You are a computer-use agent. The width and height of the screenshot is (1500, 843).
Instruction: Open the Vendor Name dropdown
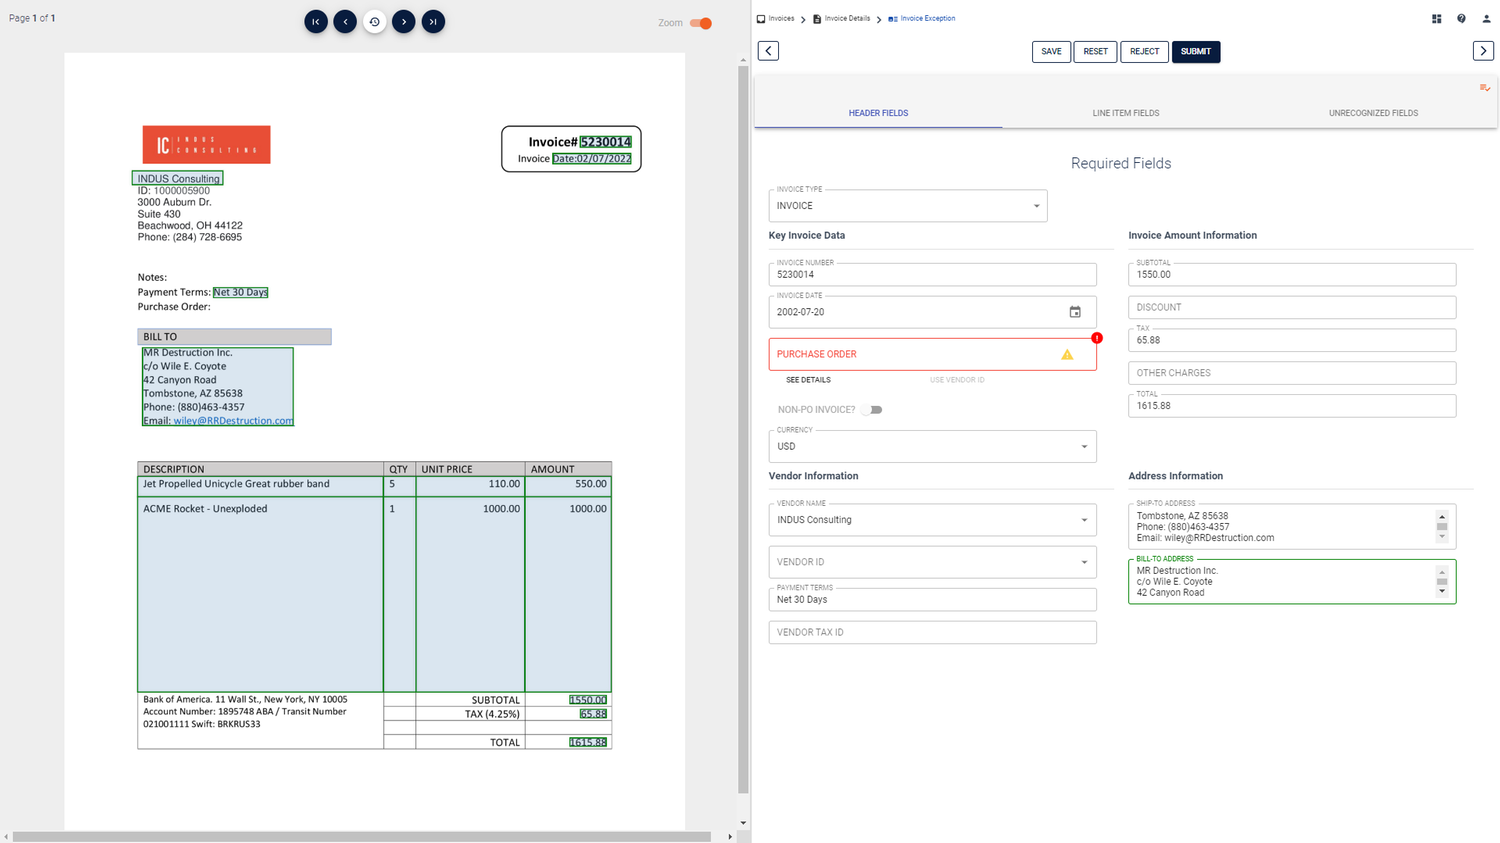[x=1086, y=519]
